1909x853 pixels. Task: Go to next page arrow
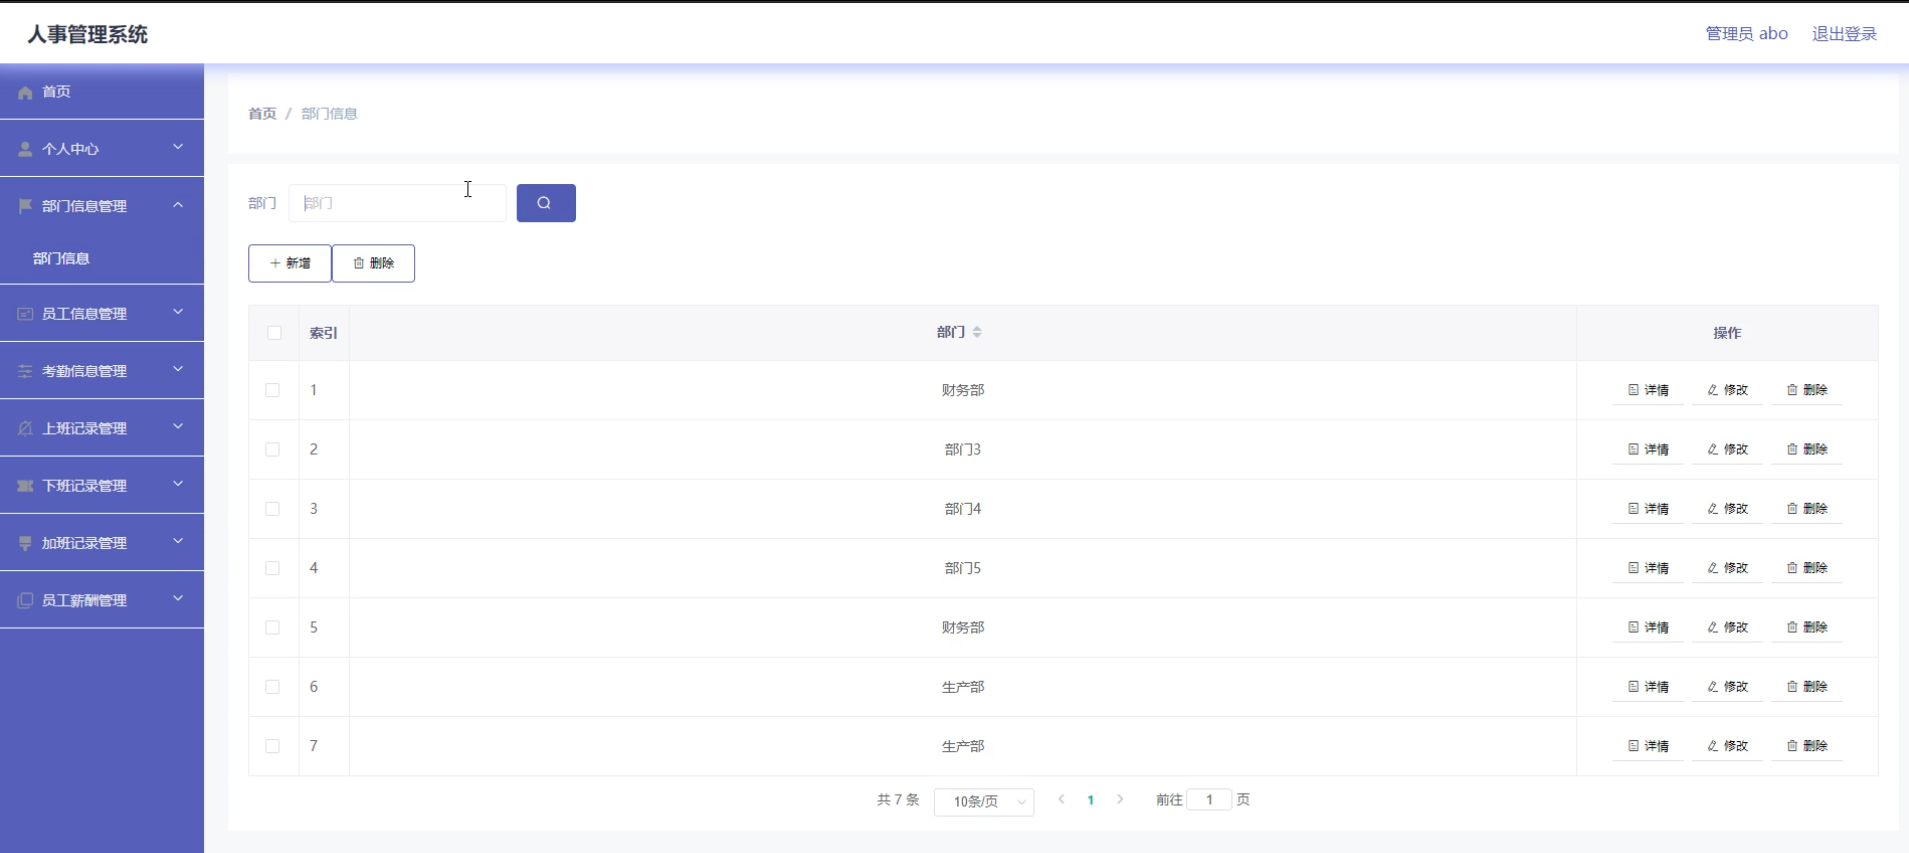click(x=1120, y=800)
